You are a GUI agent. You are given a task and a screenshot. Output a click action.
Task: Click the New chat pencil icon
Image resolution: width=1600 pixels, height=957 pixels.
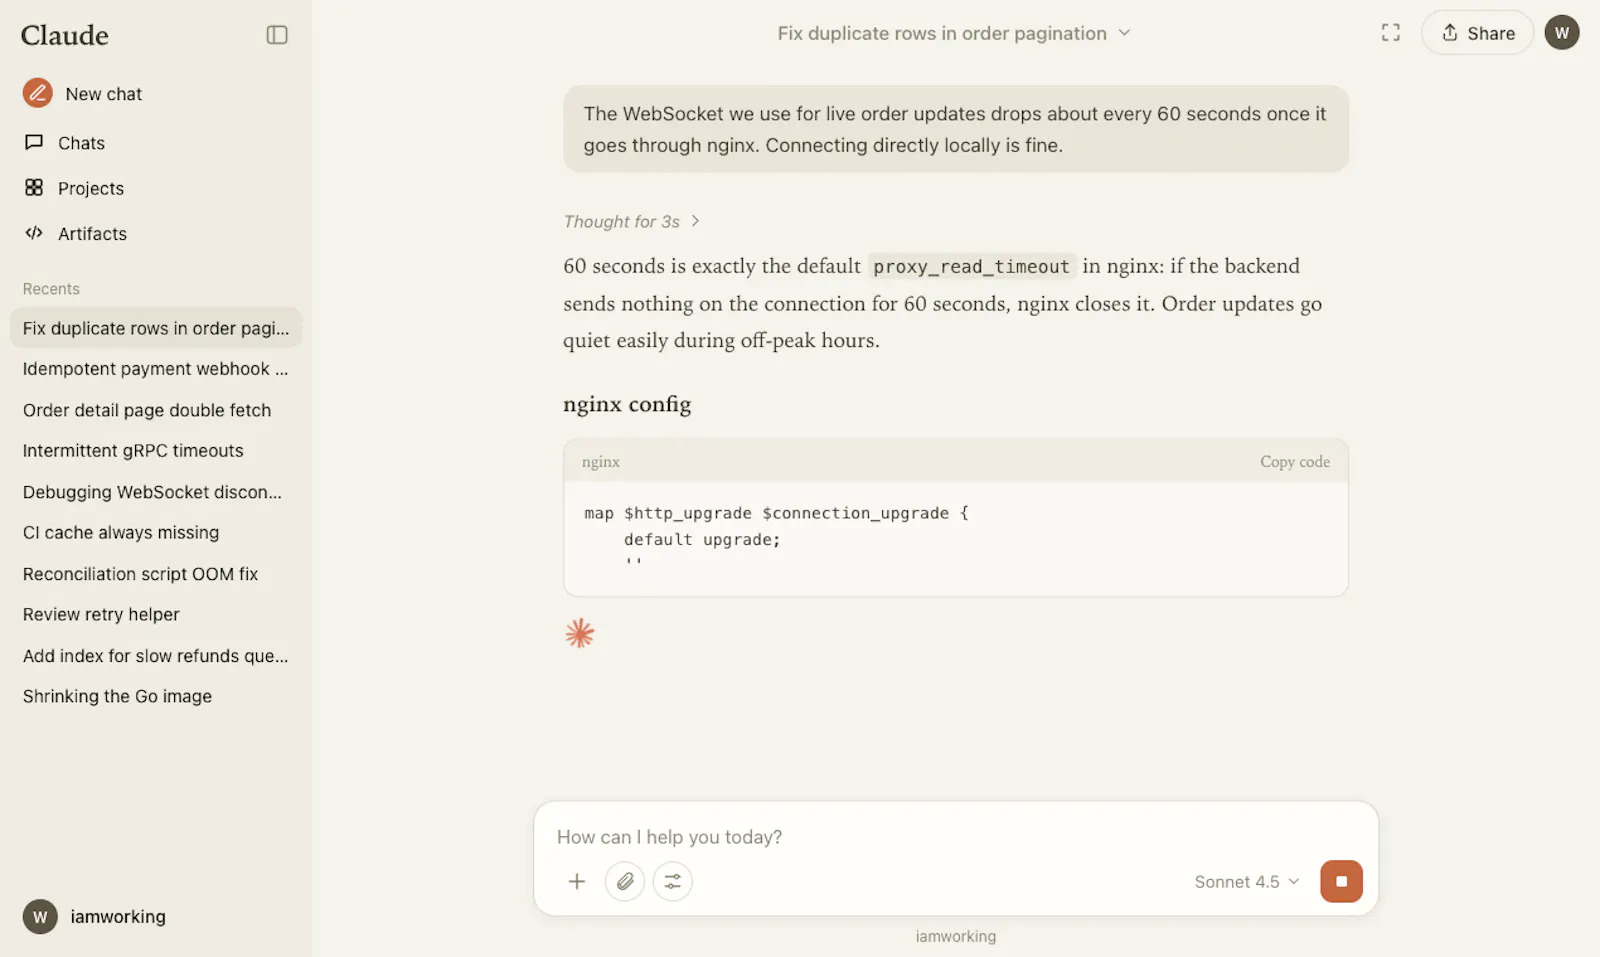(38, 93)
